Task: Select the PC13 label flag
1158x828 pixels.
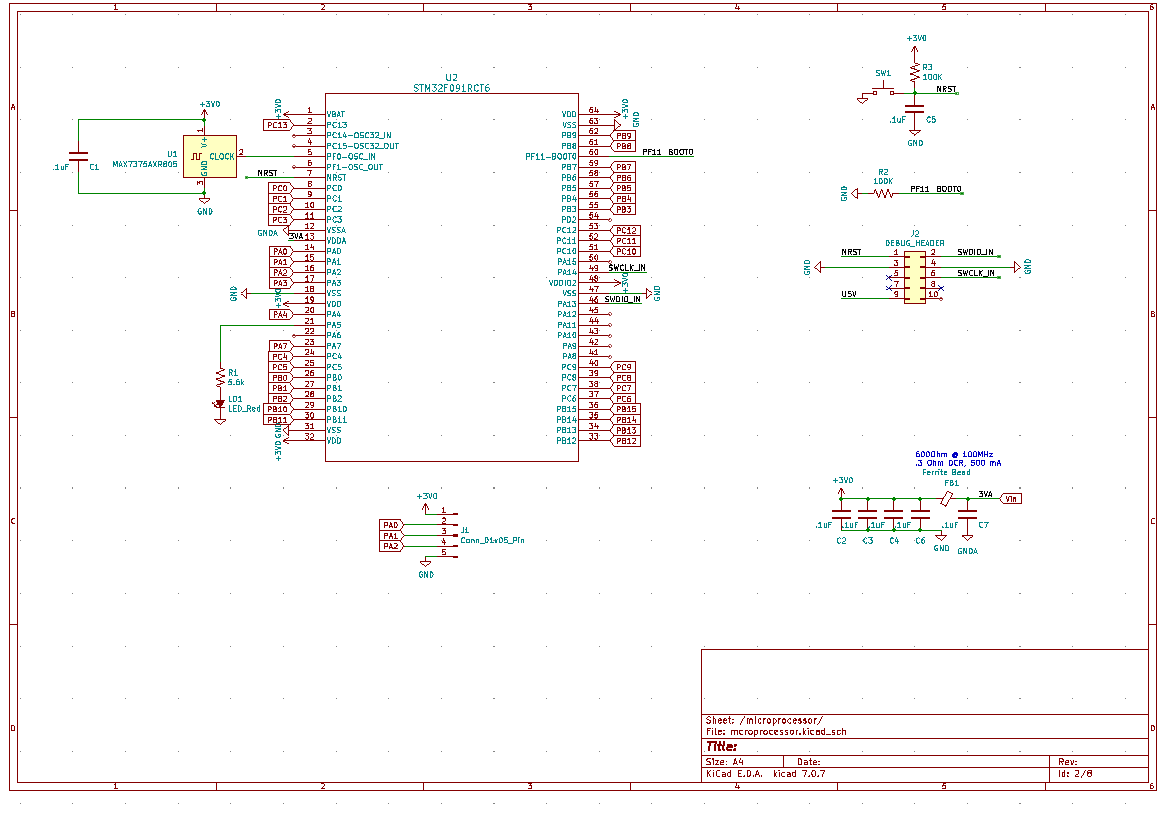Action: tap(278, 125)
